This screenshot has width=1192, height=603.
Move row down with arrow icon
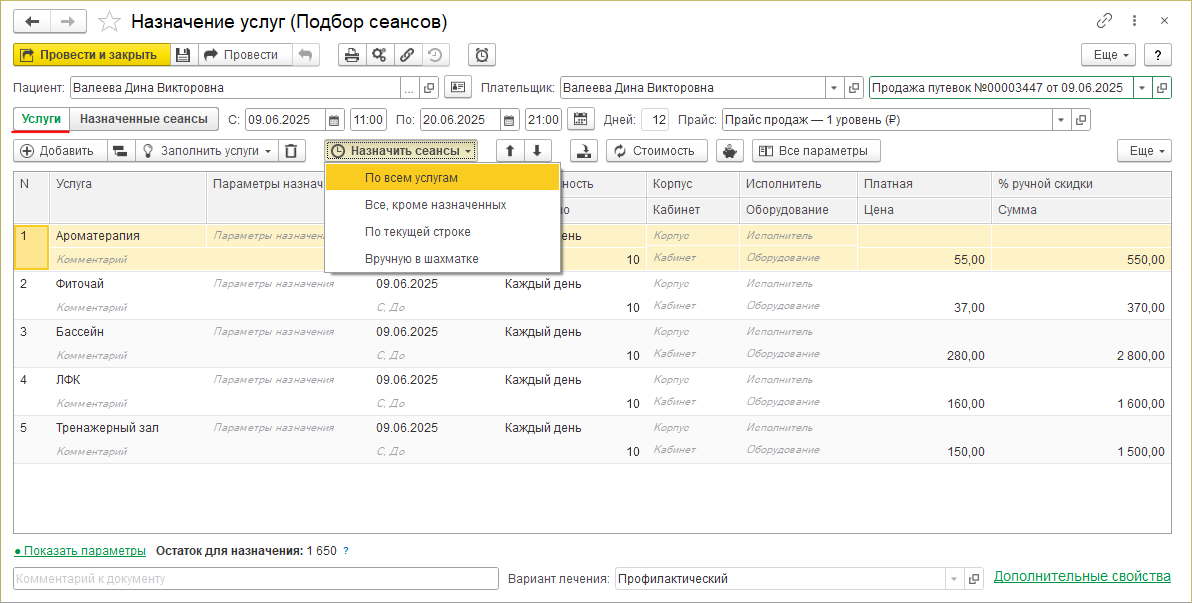537,151
